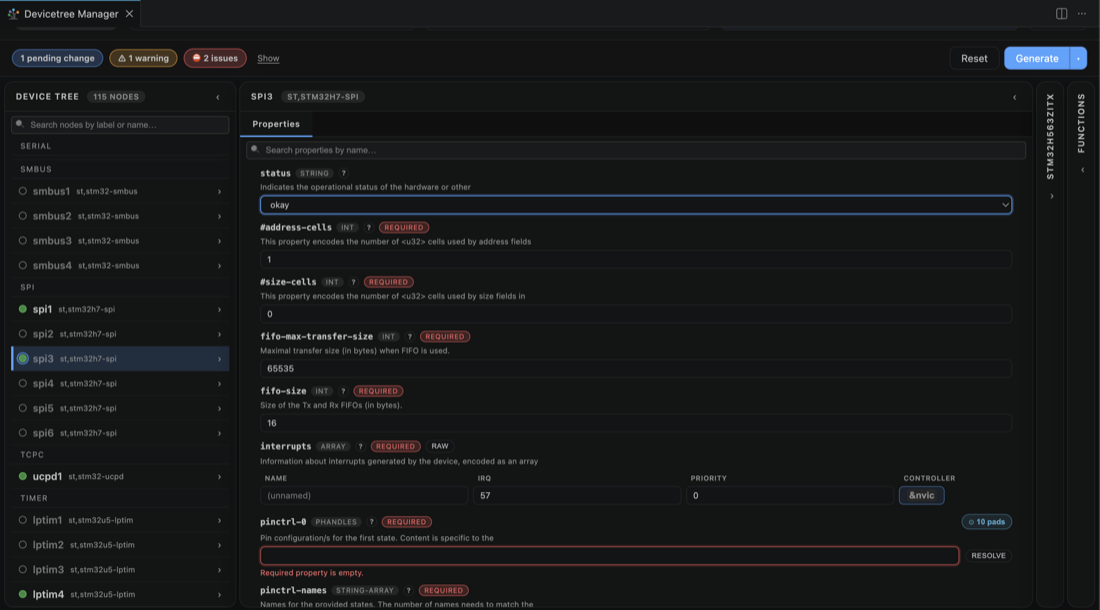Click help icon next to #address-cells
This screenshot has height=610, width=1100.
(368, 227)
